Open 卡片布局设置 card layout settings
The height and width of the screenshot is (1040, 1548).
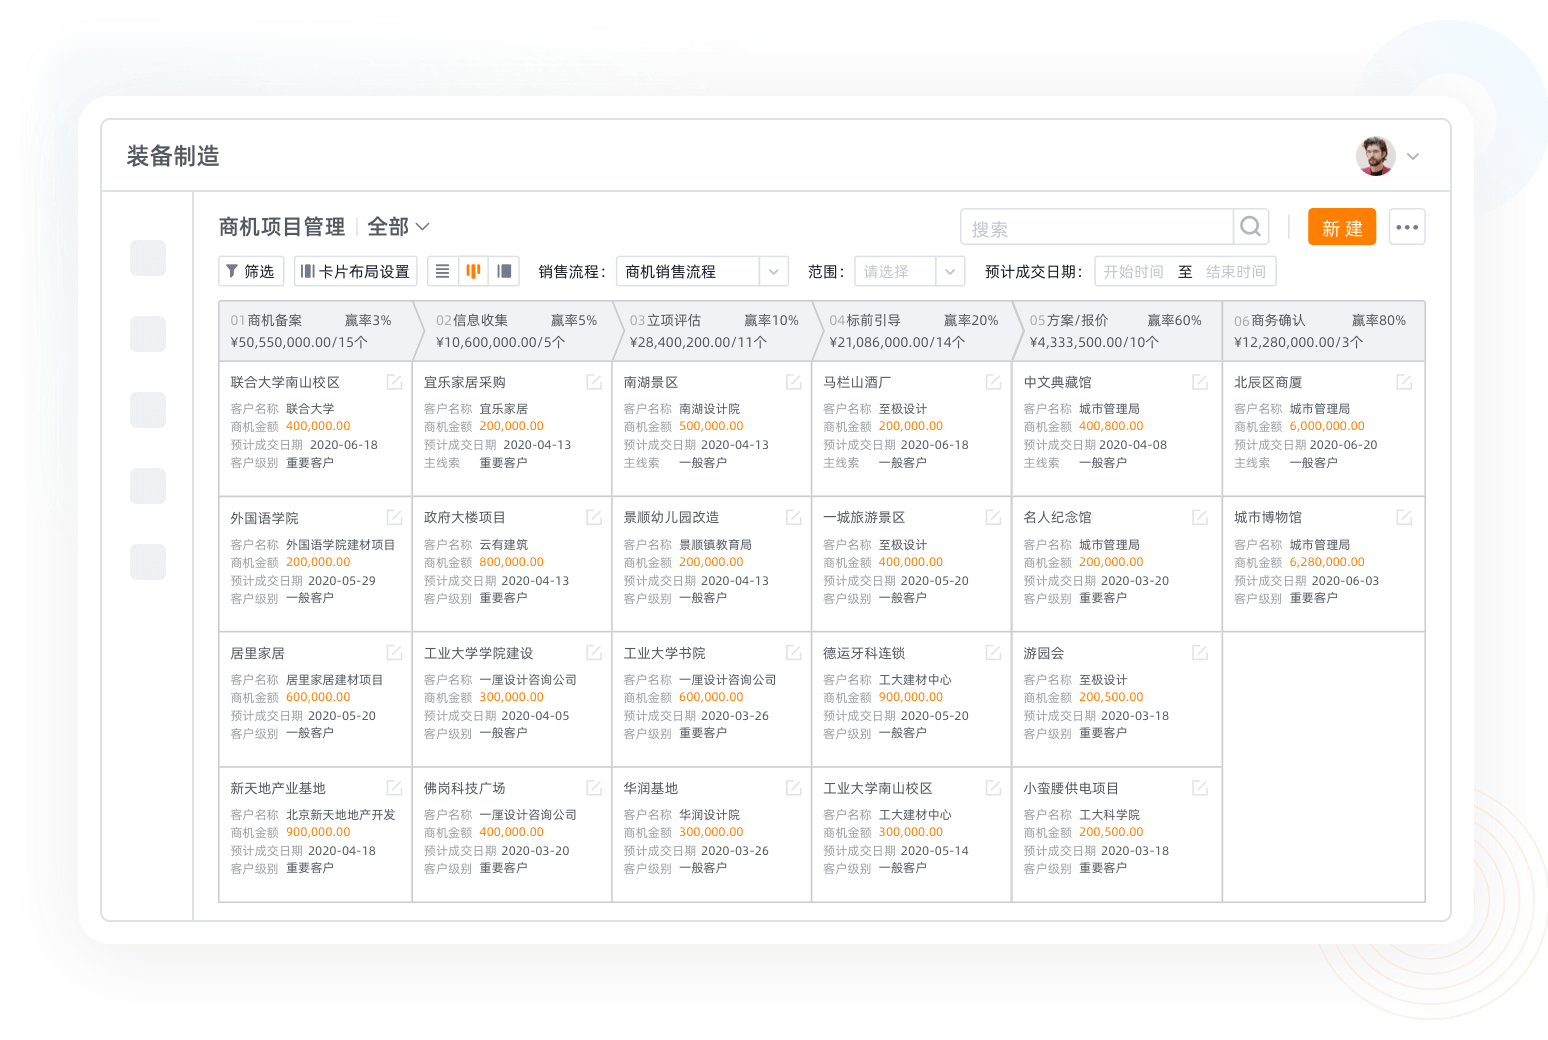pos(356,271)
